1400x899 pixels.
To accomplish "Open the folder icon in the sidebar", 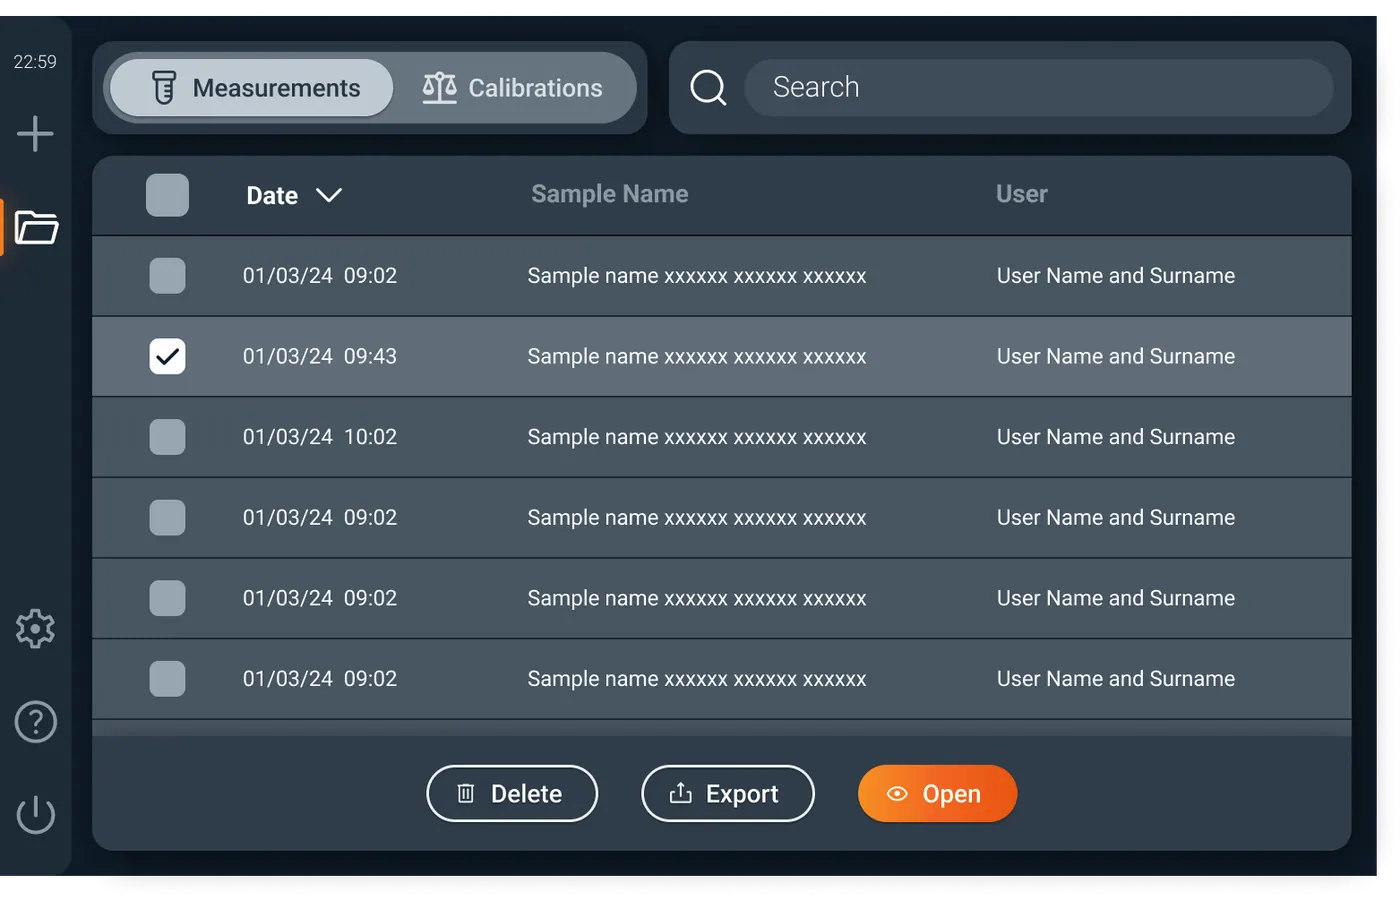I will 36,228.
